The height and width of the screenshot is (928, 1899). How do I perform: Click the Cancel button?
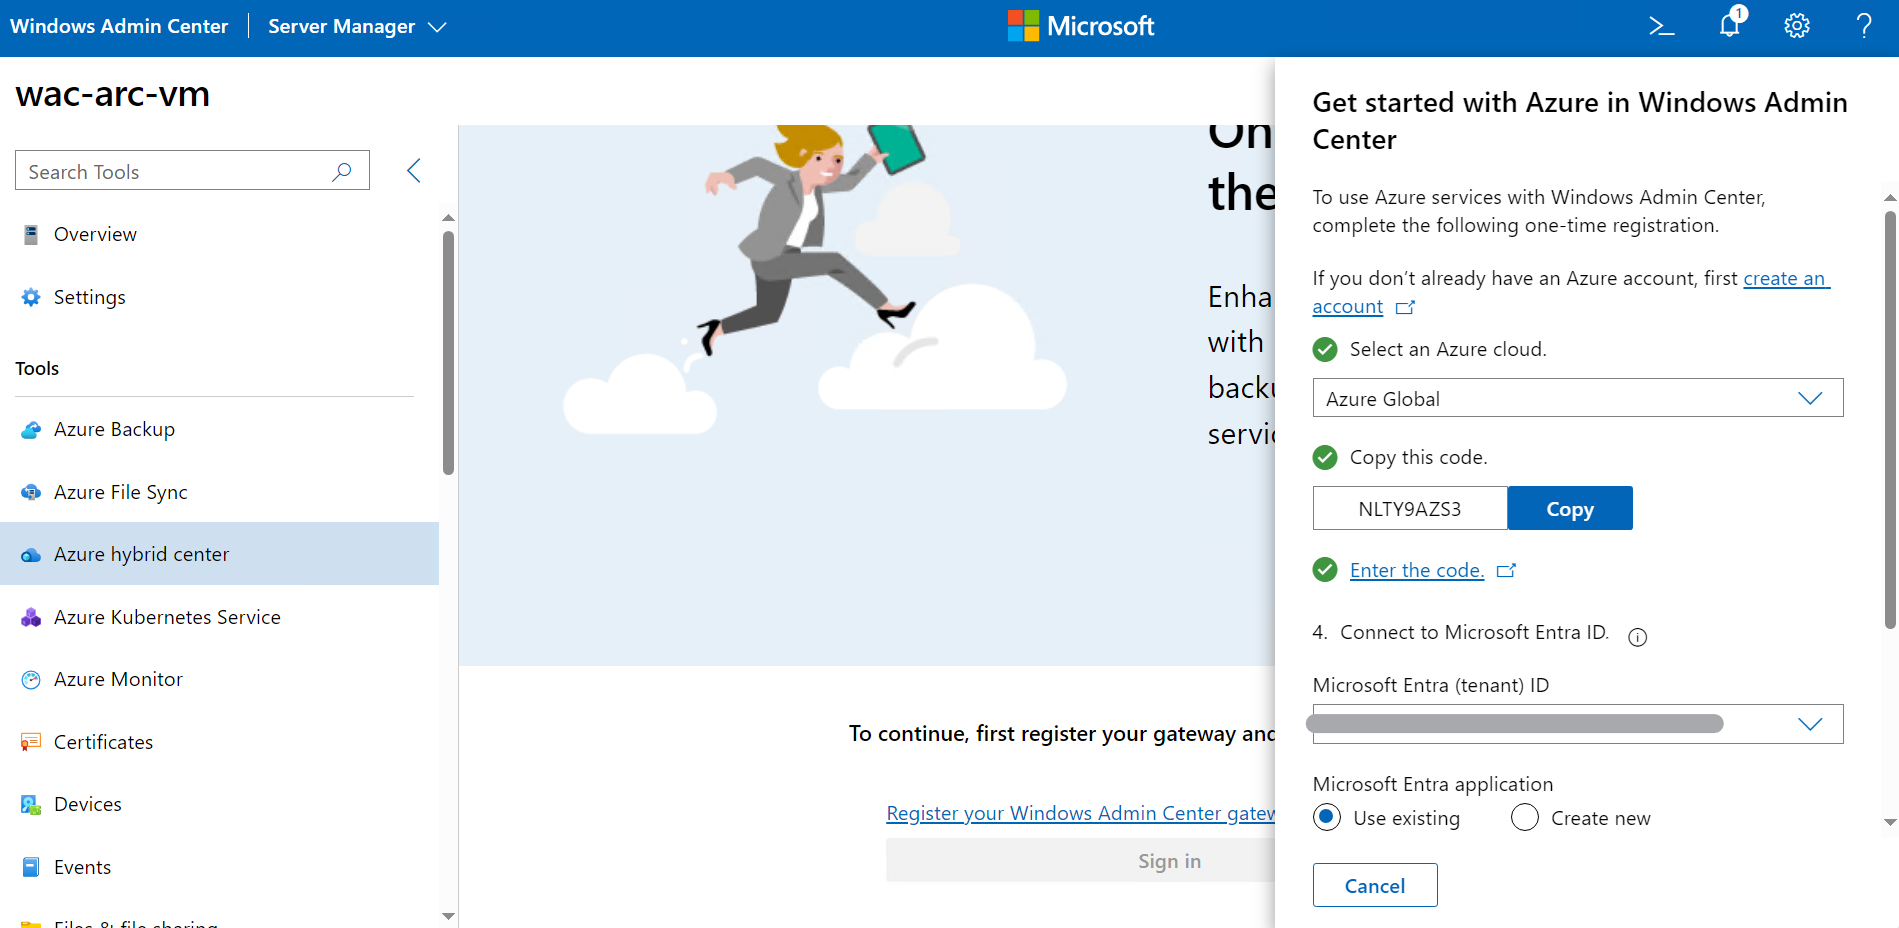pyautogui.click(x=1375, y=885)
